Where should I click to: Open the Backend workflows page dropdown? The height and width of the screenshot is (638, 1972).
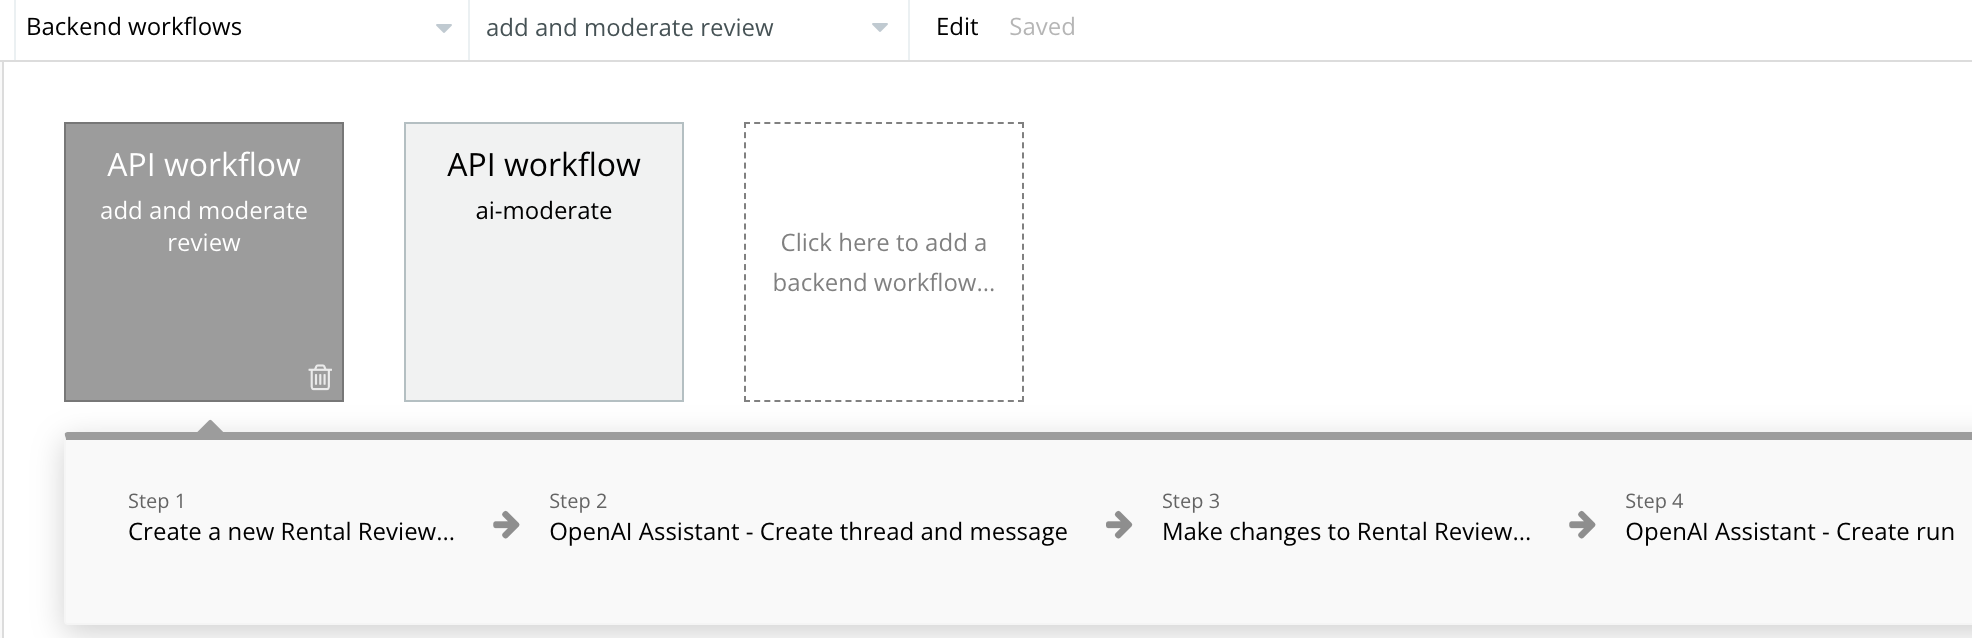(x=240, y=28)
